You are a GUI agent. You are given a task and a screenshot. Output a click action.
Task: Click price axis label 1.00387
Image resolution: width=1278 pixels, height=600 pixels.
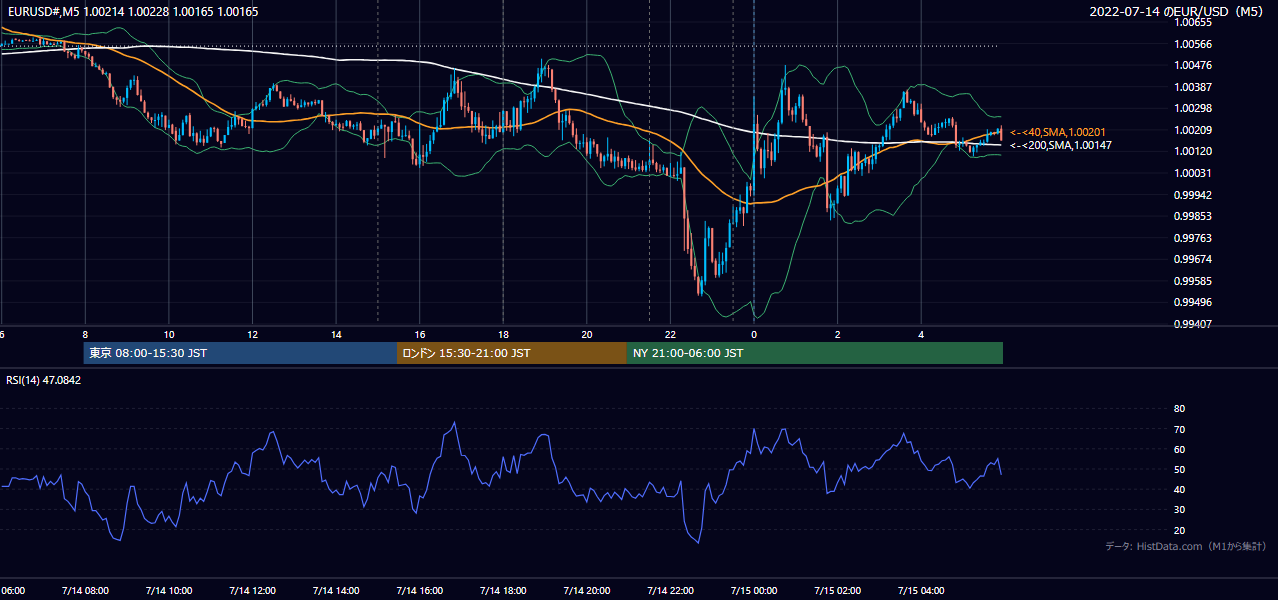pos(1192,87)
